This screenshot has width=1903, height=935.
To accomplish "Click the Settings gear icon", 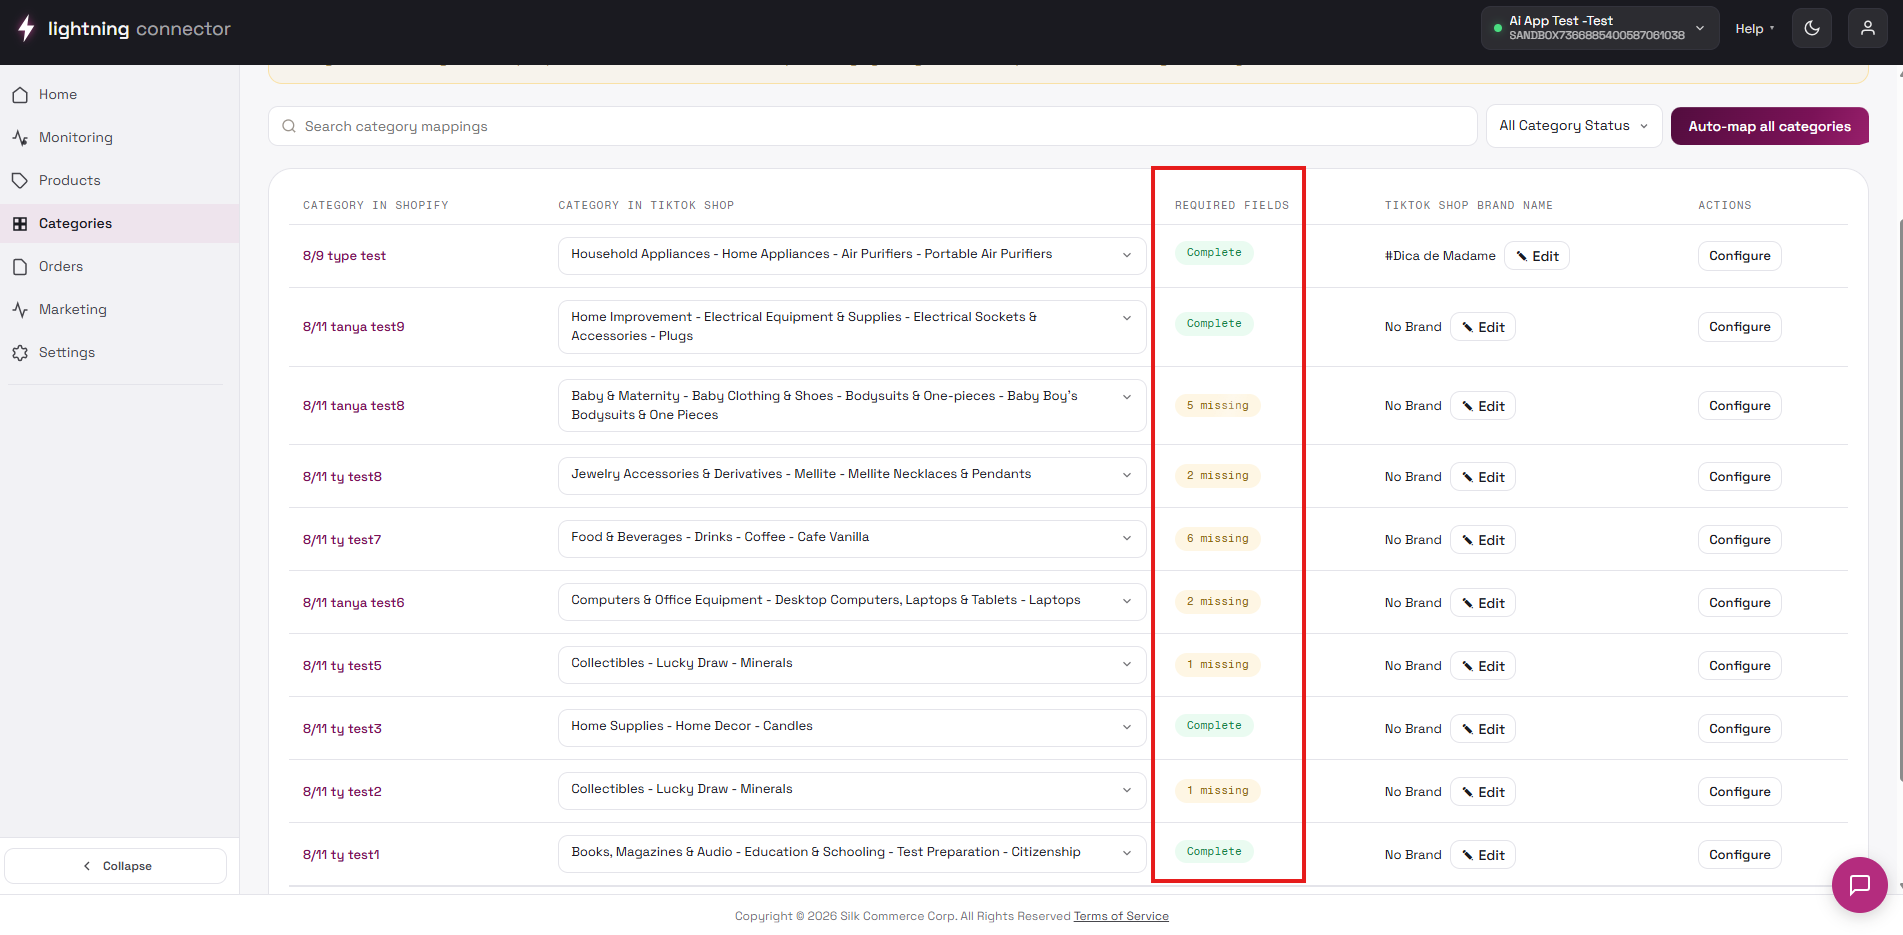I will [x=20, y=353].
